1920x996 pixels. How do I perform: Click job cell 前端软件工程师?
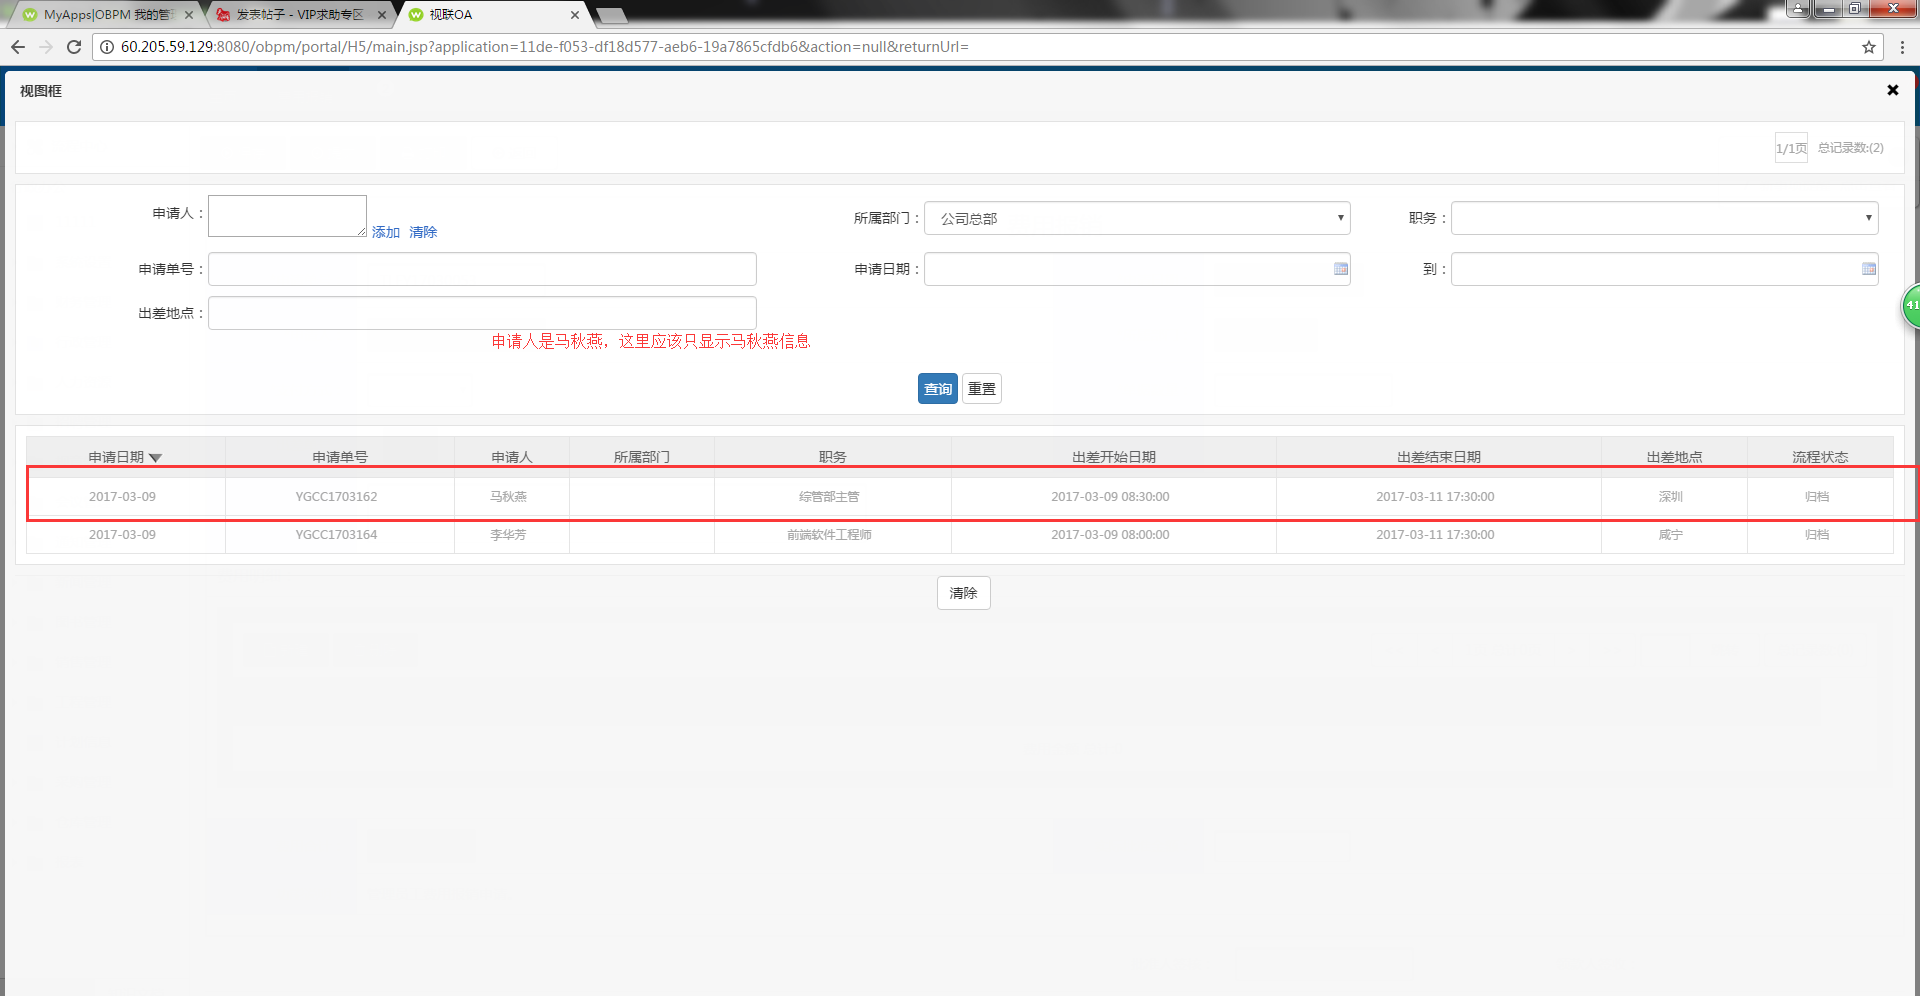tap(829, 535)
